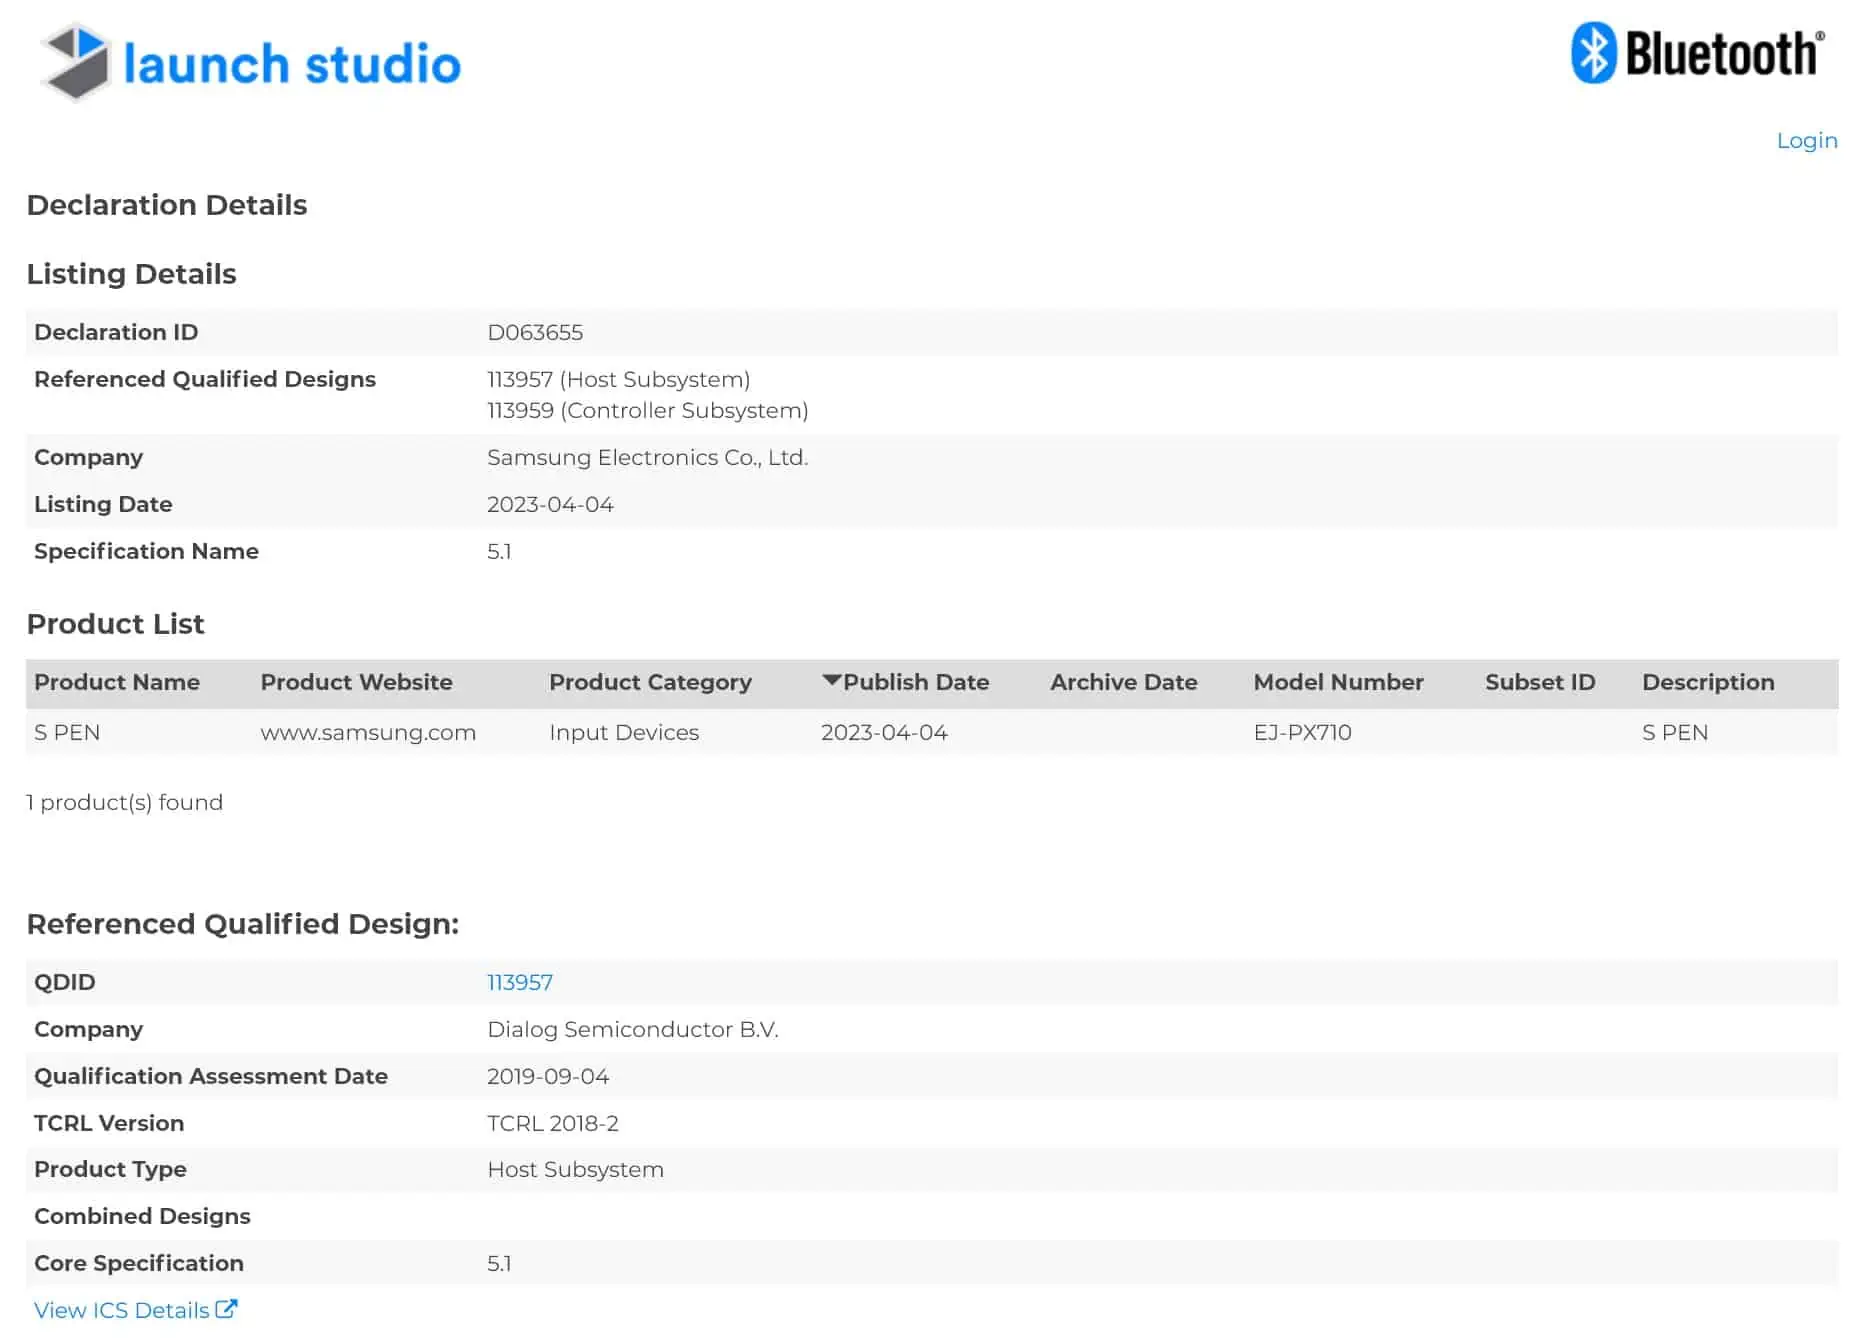Click 'Referenced Qualified Designs' label
This screenshot has width=1864, height=1338.
click(x=205, y=379)
